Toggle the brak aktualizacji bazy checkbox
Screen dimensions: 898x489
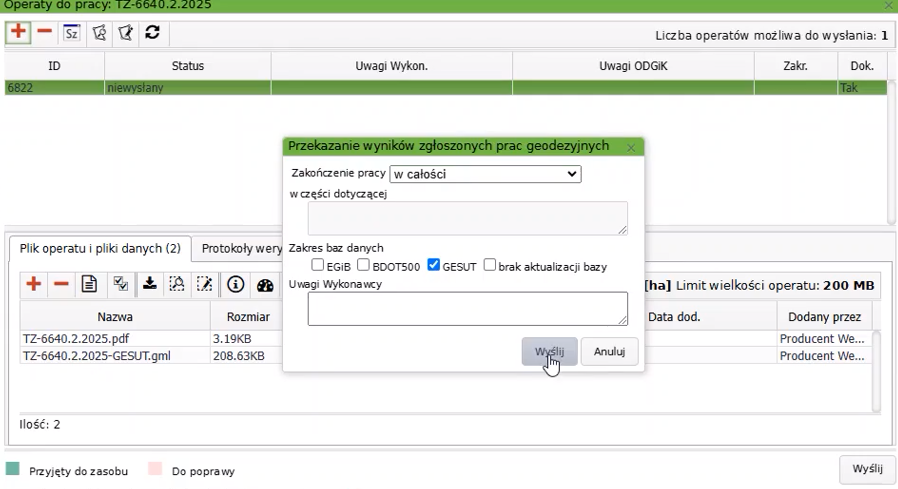tap(490, 266)
